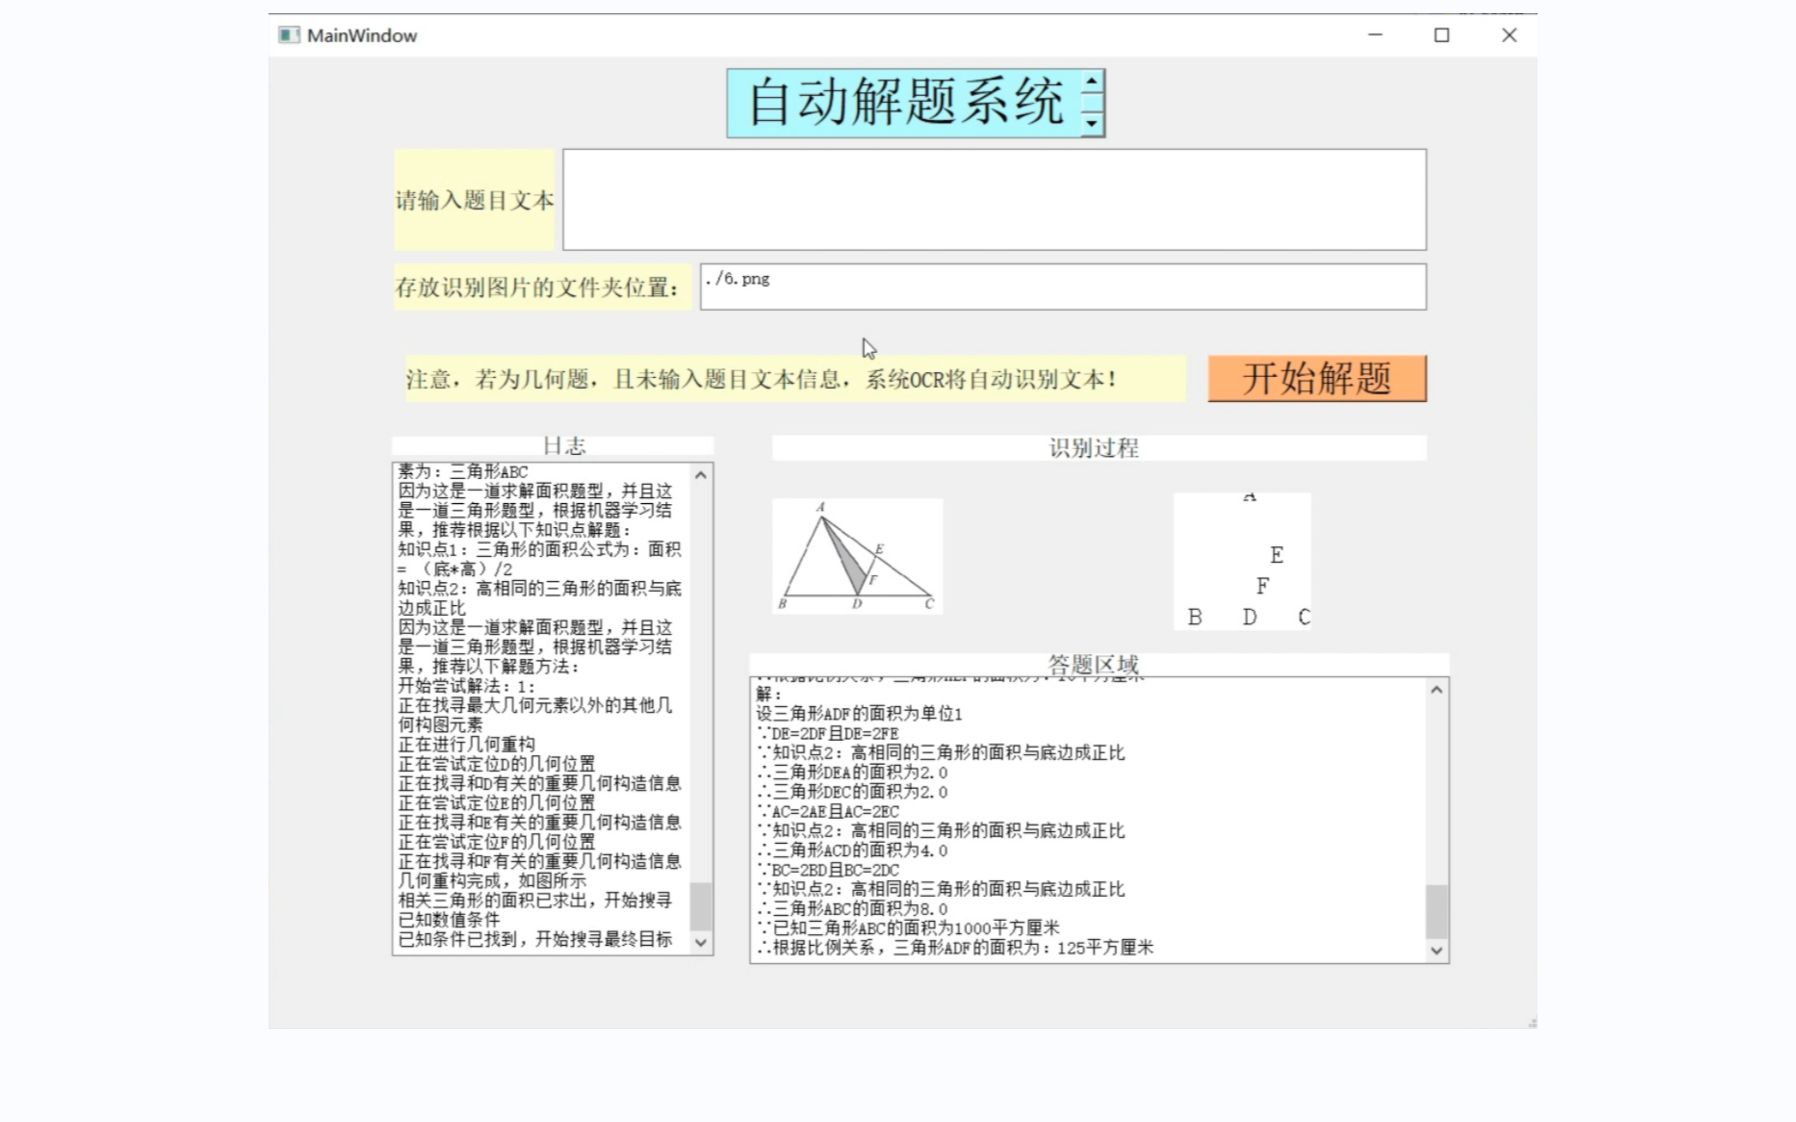Image resolution: width=1796 pixels, height=1122 pixels.
Task: Click the 自动解题系统 title box
Action: point(905,103)
